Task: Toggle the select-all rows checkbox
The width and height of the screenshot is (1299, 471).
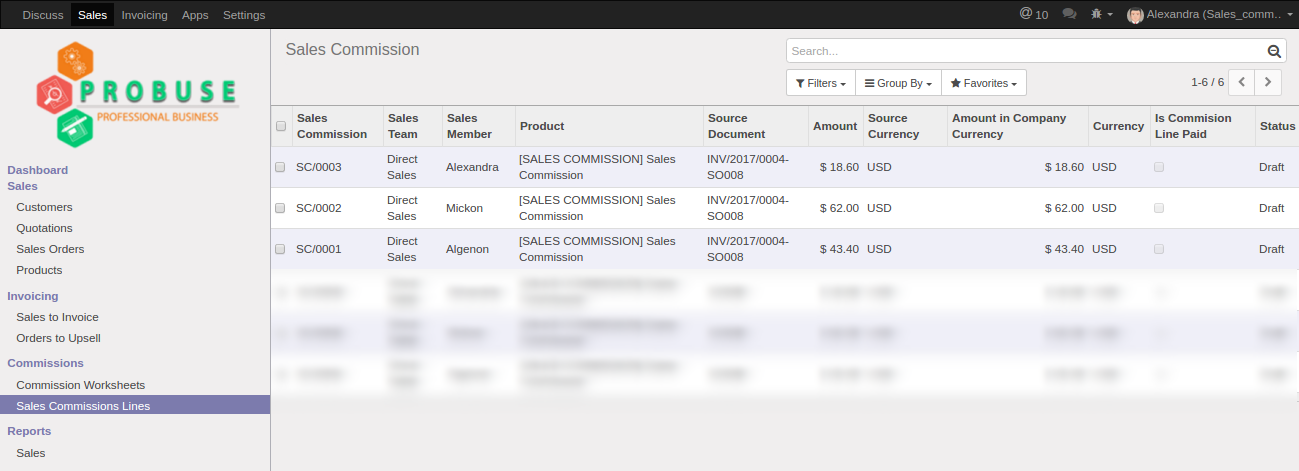Action: (281, 126)
